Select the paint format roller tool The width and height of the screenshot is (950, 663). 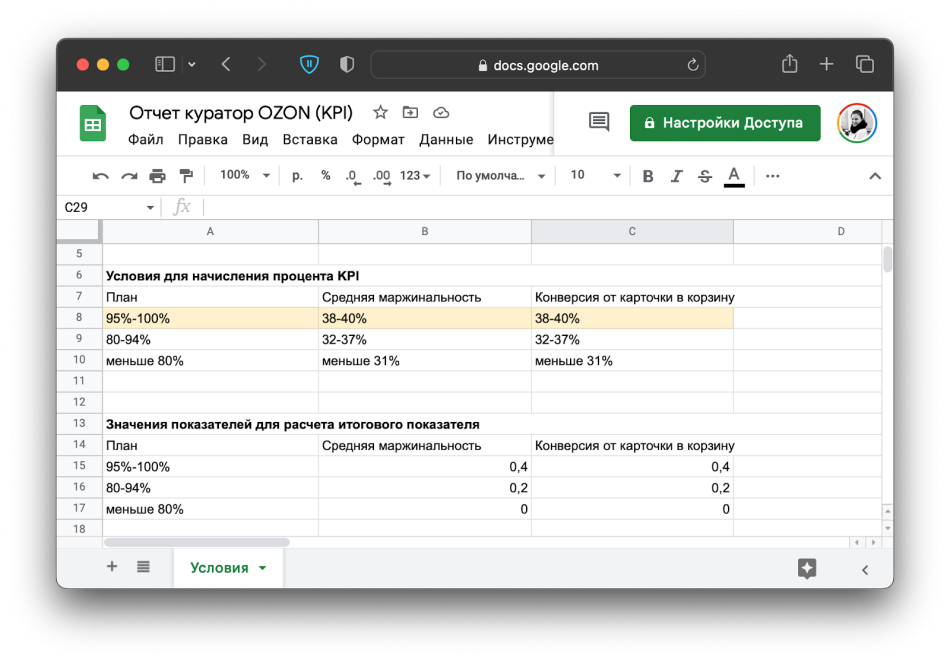point(185,176)
